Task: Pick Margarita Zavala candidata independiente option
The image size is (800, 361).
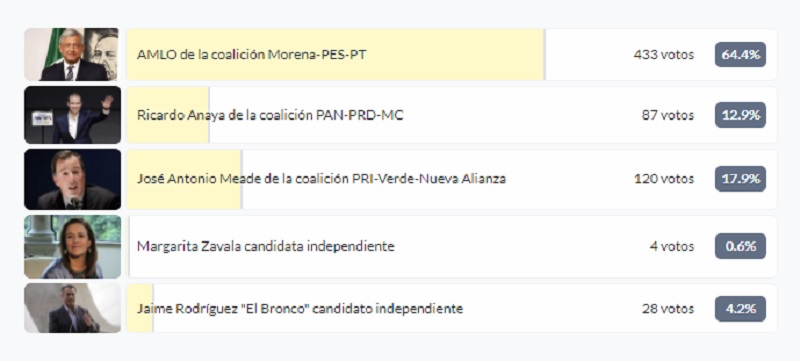Action: coord(452,247)
